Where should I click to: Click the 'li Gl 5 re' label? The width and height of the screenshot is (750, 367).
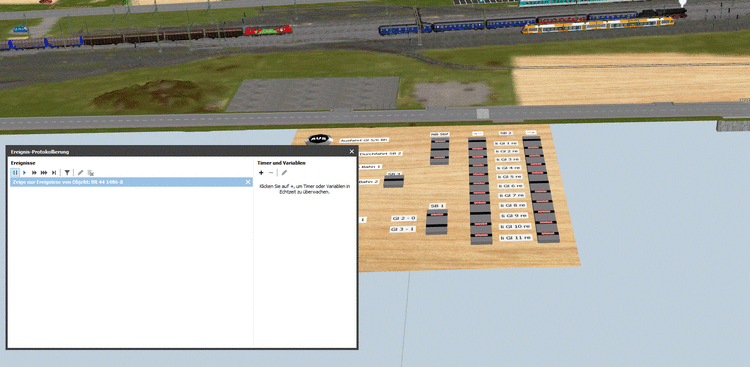(509, 177)
